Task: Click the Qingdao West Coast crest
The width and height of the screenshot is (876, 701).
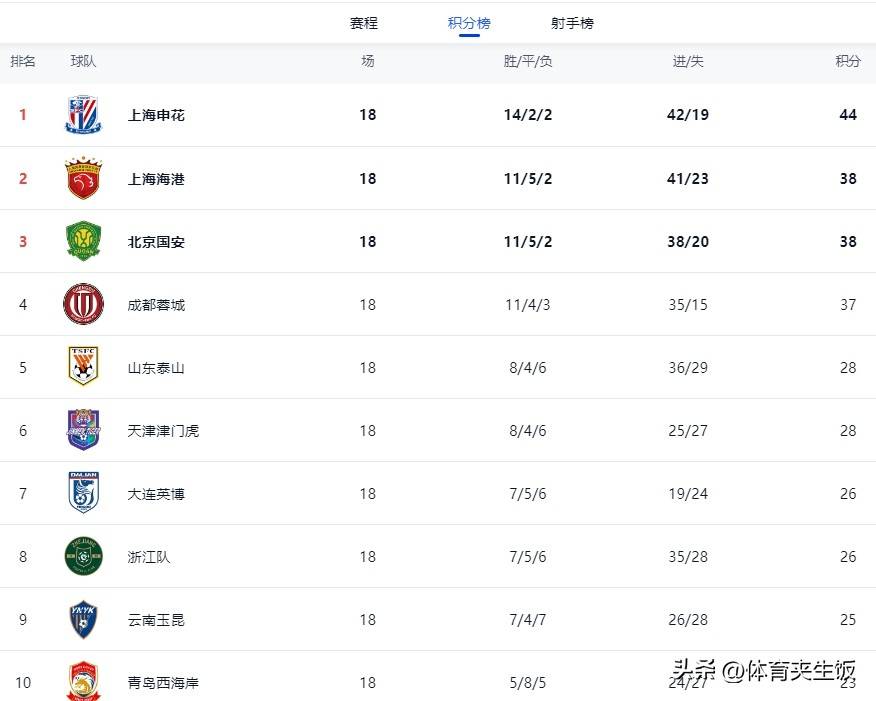Action: click(x=83, y=680)
